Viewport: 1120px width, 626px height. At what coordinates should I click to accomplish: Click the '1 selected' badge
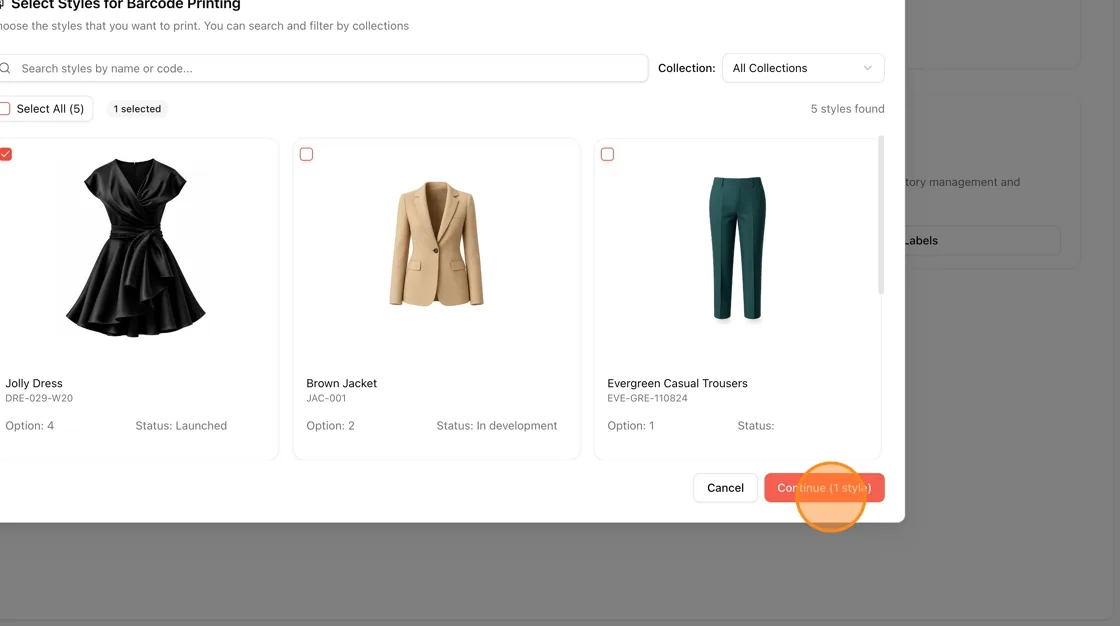pyautogui.click(x=137, y=109)
